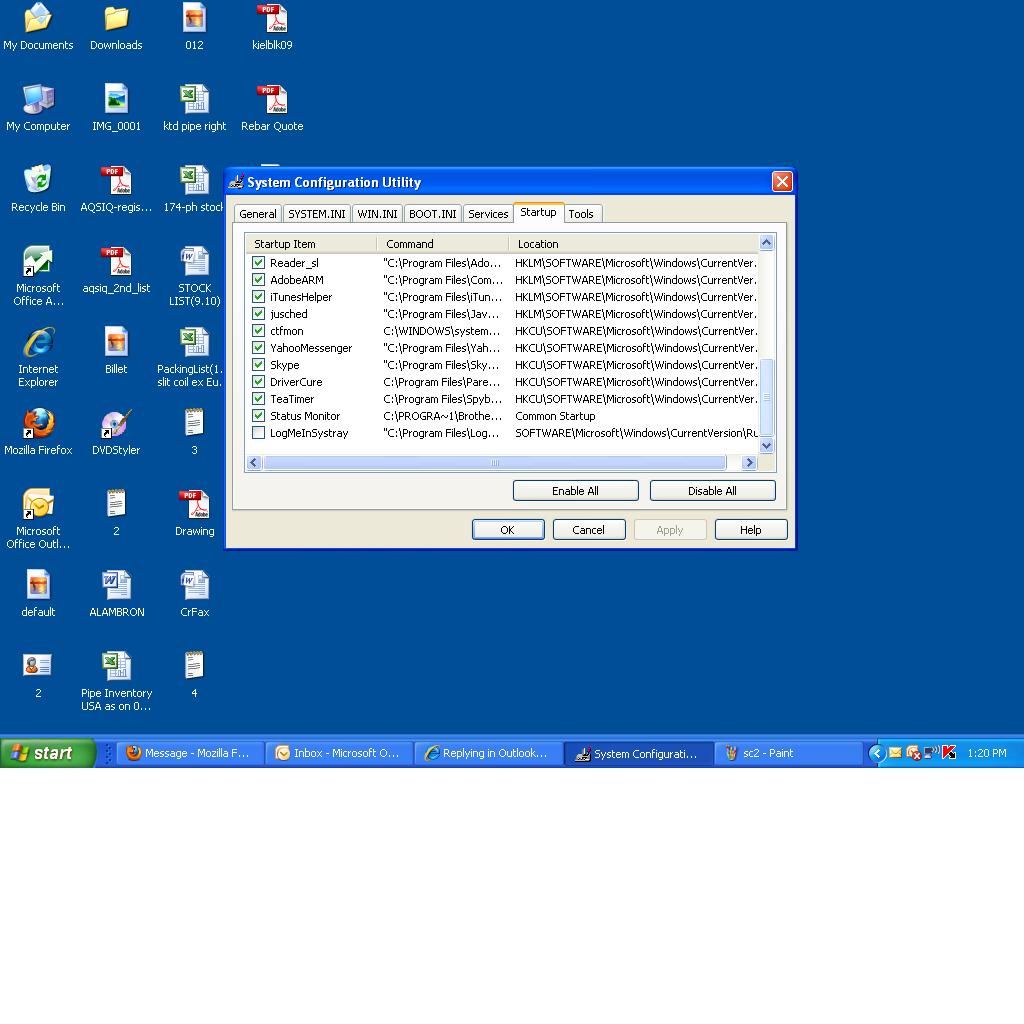Switch to the Services tab

[x=488, y=214]
